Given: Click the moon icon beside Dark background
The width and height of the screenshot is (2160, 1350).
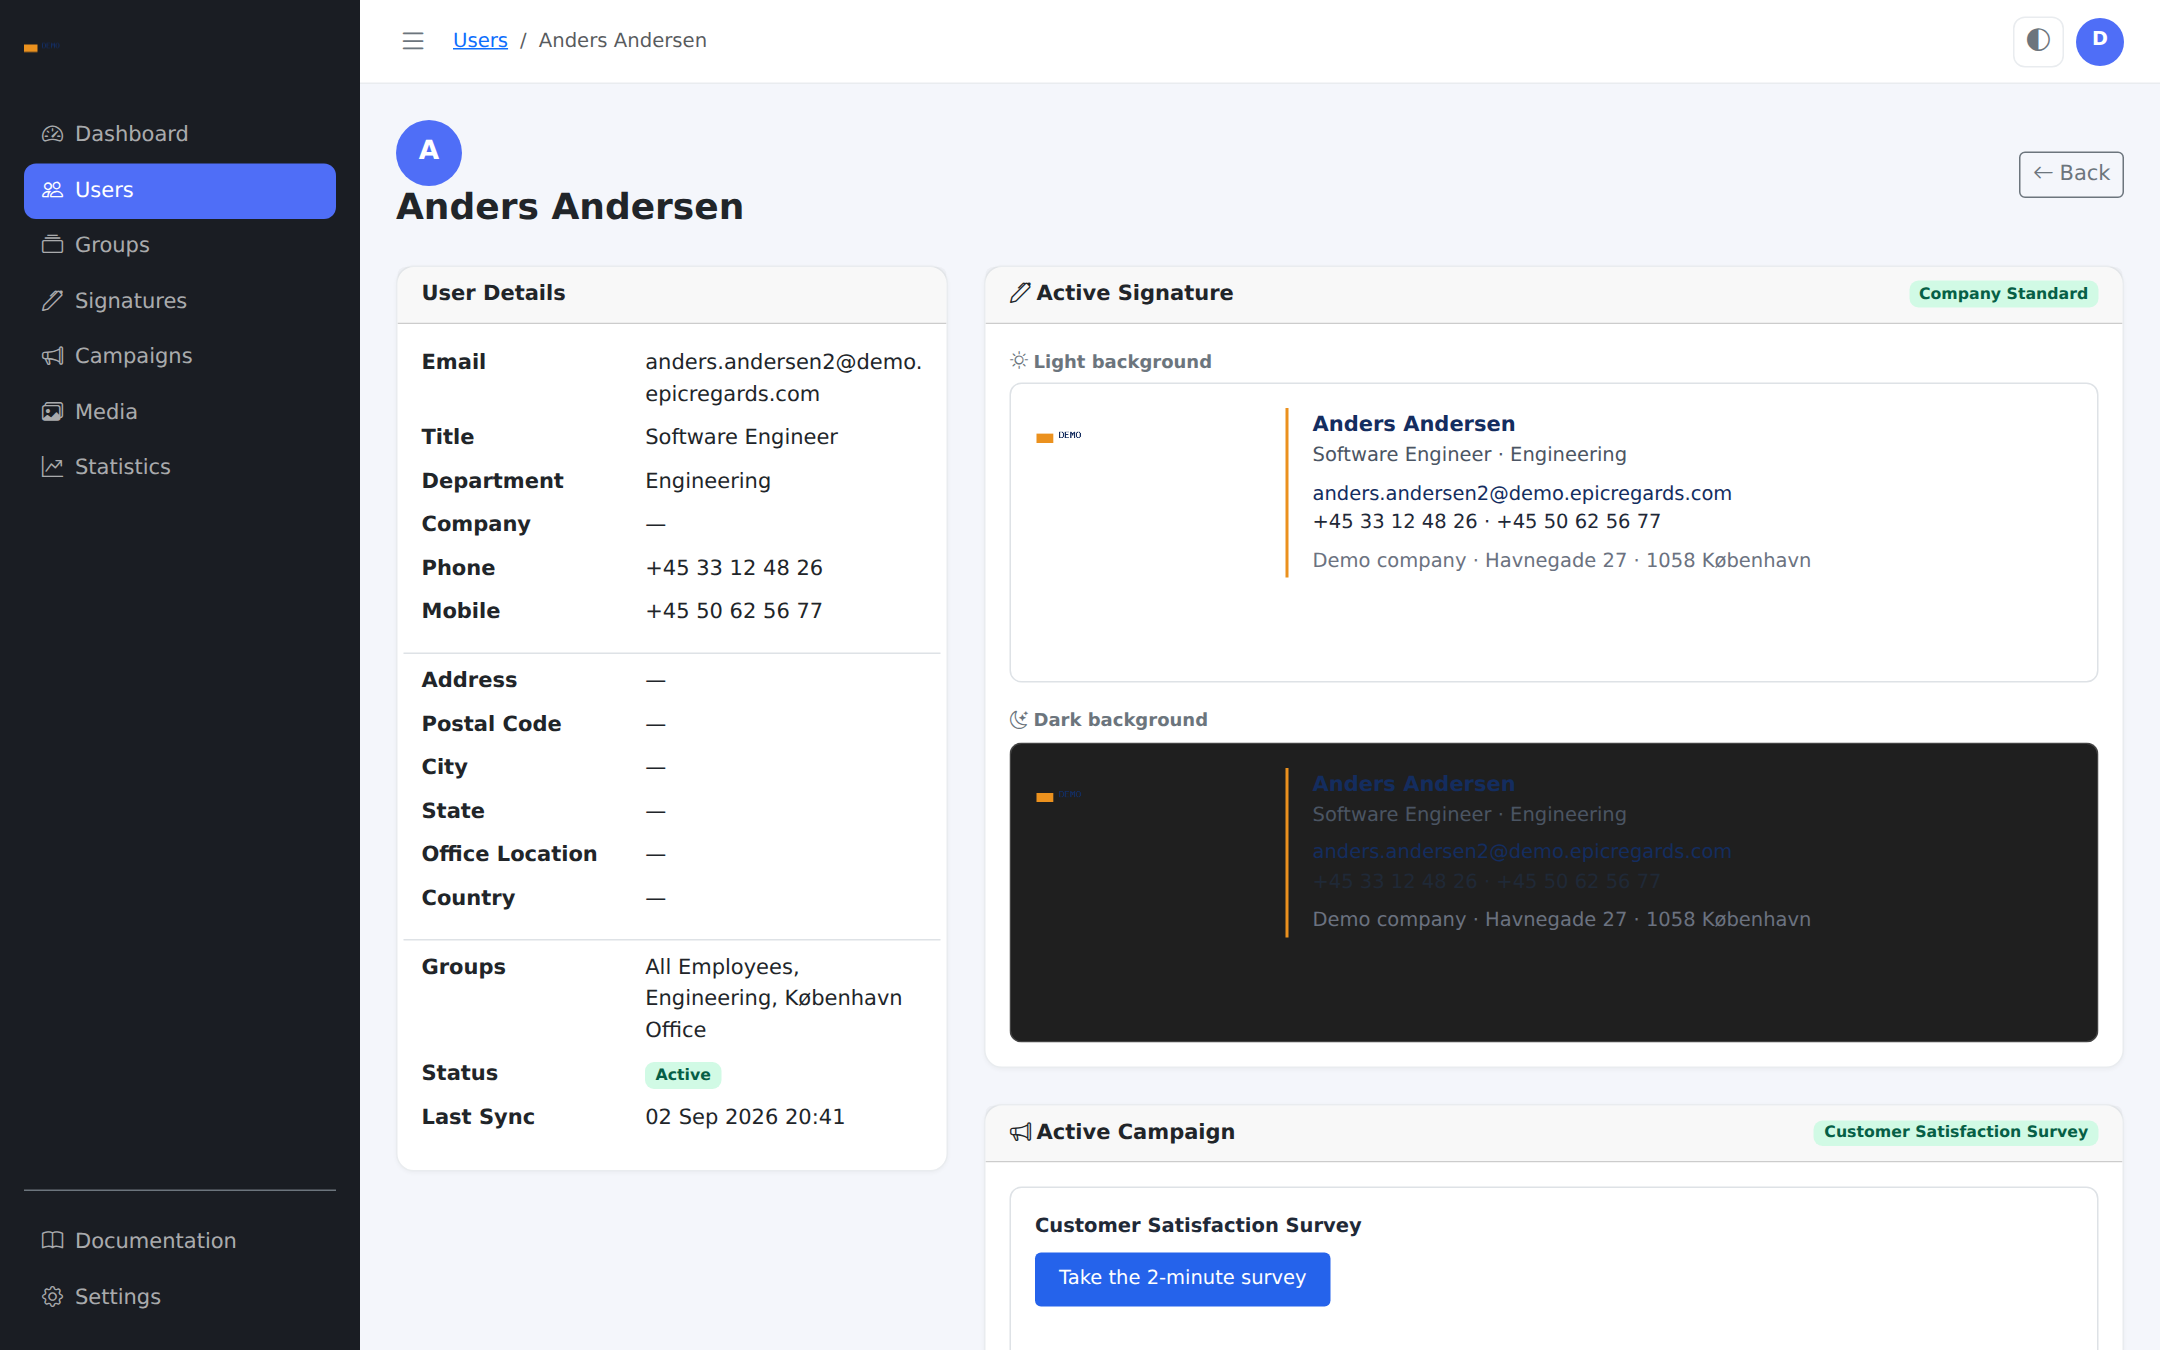Looking at the screenshot, I should pyautogui.click(x=1019, y=719).
